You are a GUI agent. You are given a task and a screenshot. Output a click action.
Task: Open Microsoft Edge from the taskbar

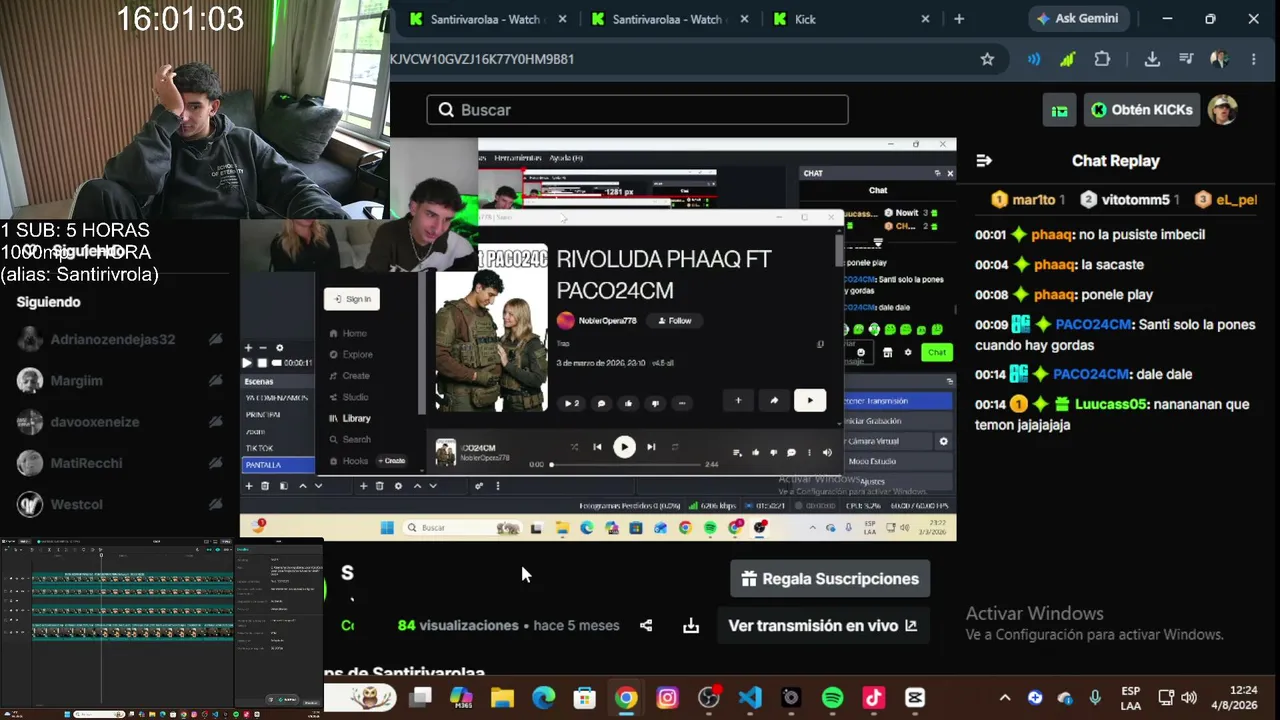coord(543,698)
